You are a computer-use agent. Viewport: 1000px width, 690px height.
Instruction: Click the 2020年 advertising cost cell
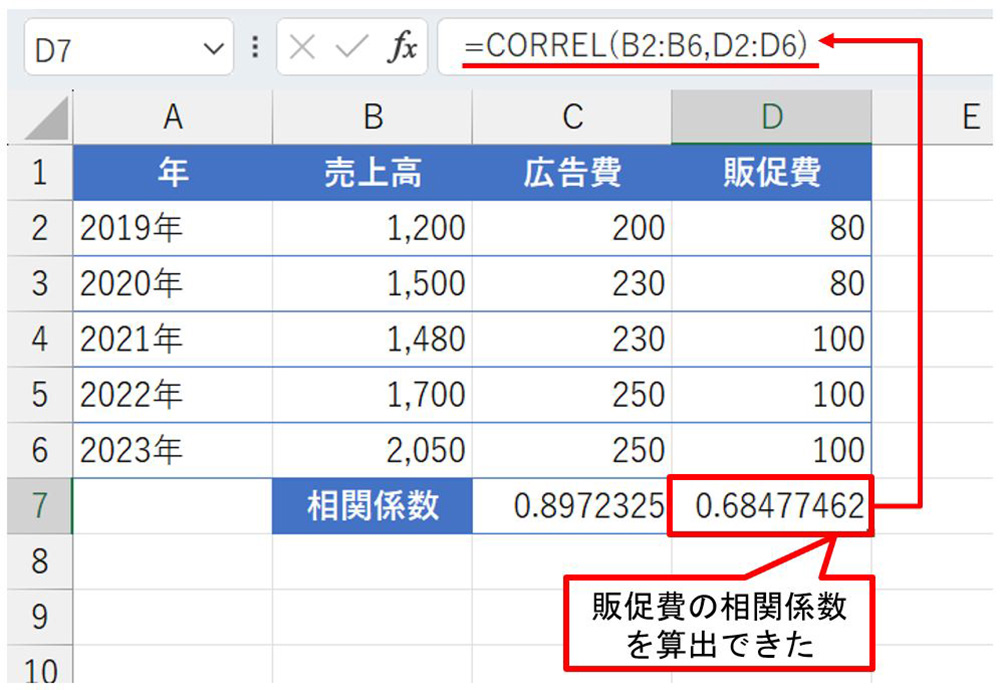click(572, 284)
